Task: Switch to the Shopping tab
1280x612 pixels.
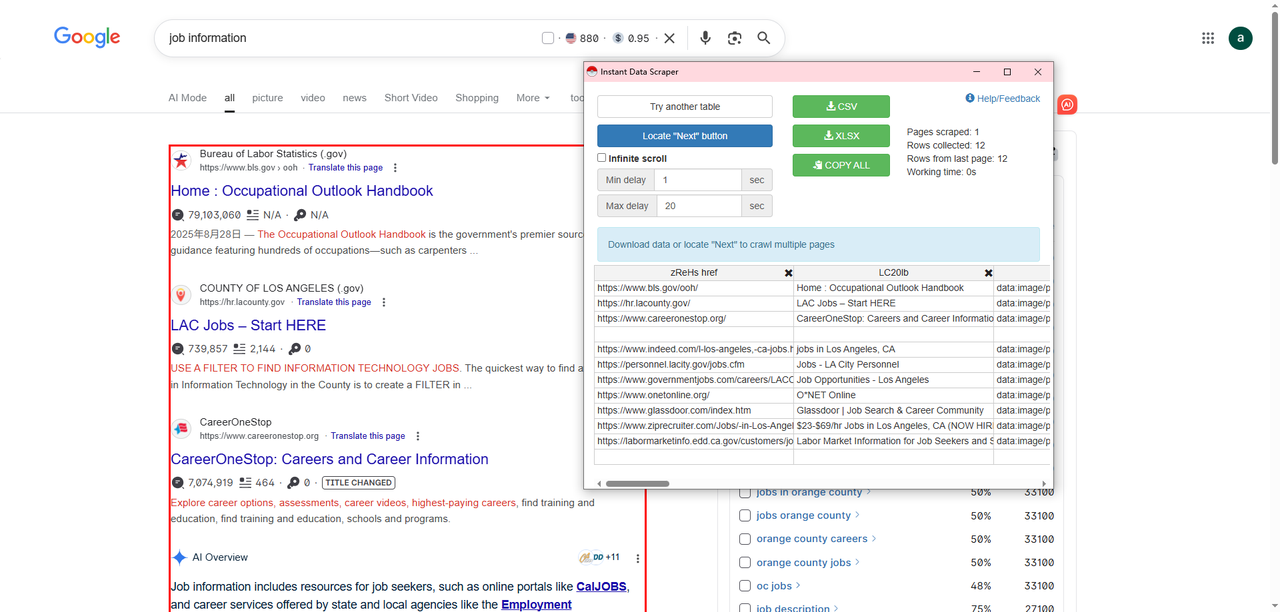Action: coord(477,98)
